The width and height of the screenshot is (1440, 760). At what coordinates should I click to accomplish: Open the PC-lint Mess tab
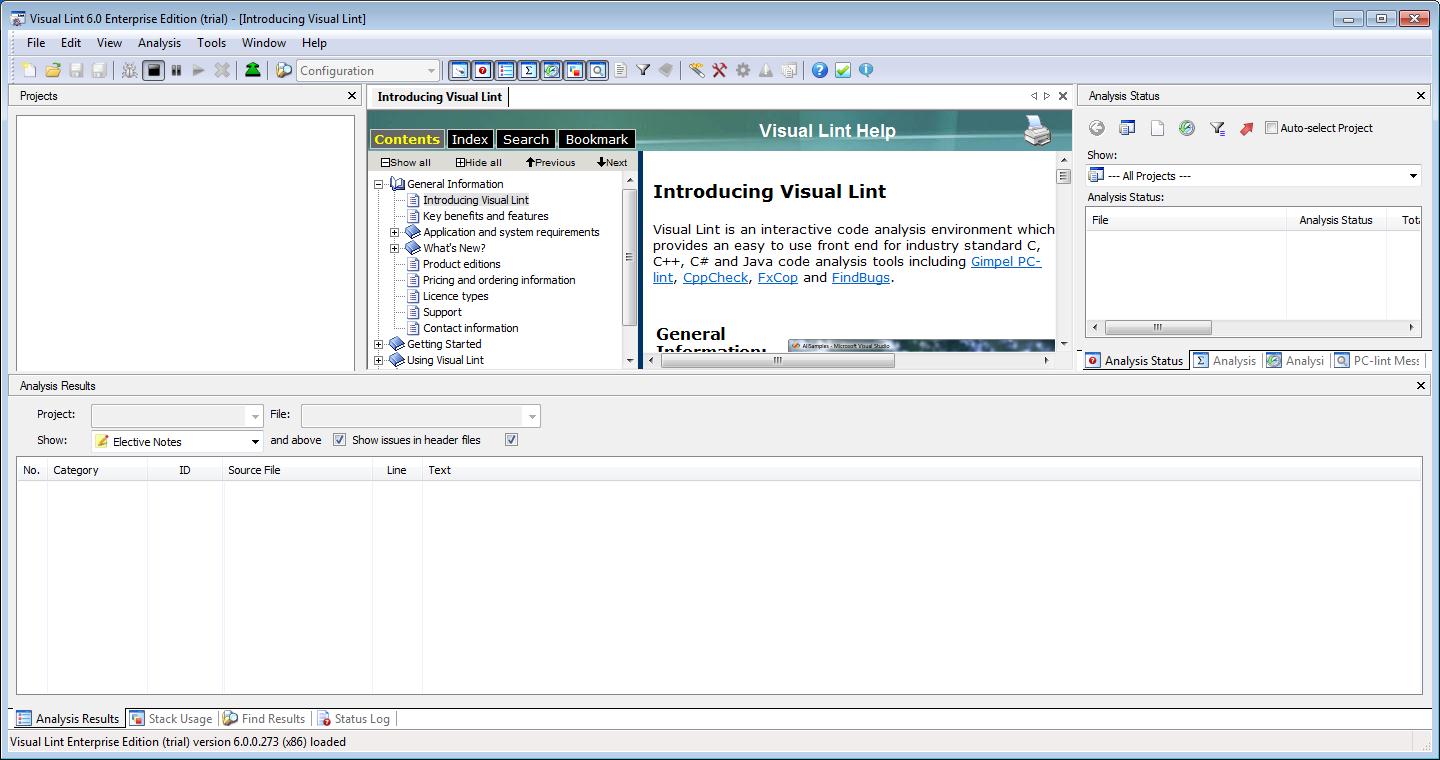(x=1377, y=360)
